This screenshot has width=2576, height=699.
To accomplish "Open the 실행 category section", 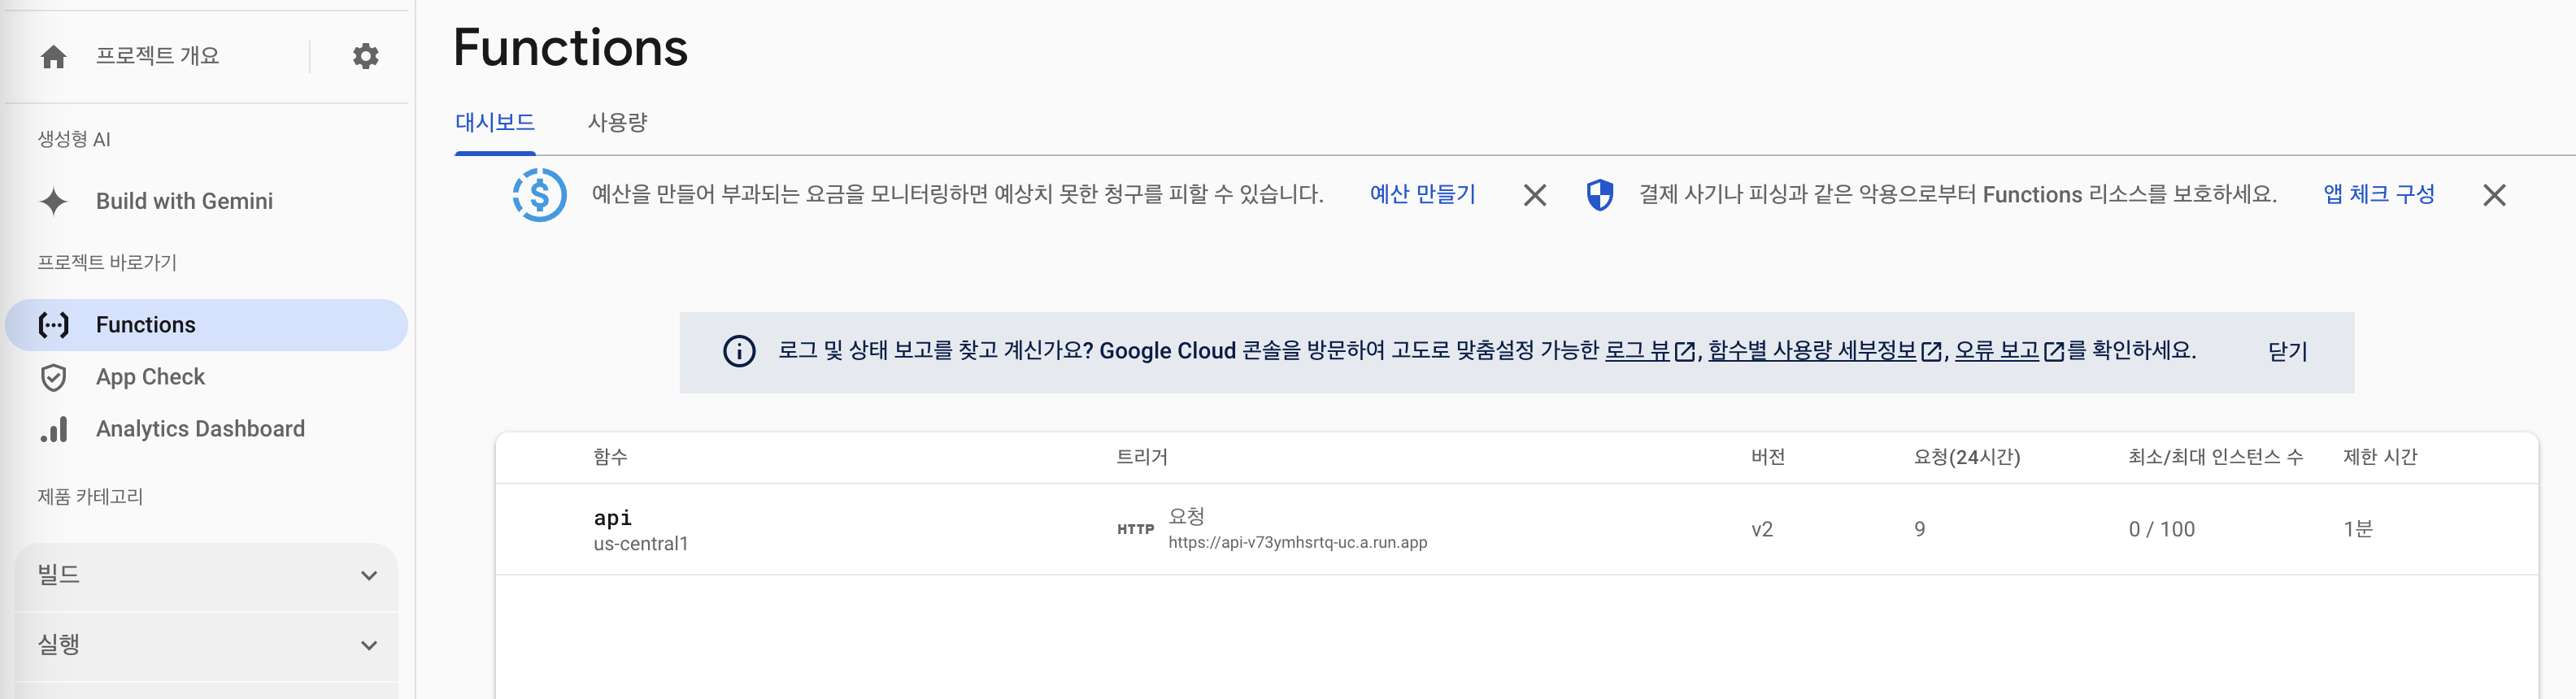I will pyautogui.click(x=206, y=646).
